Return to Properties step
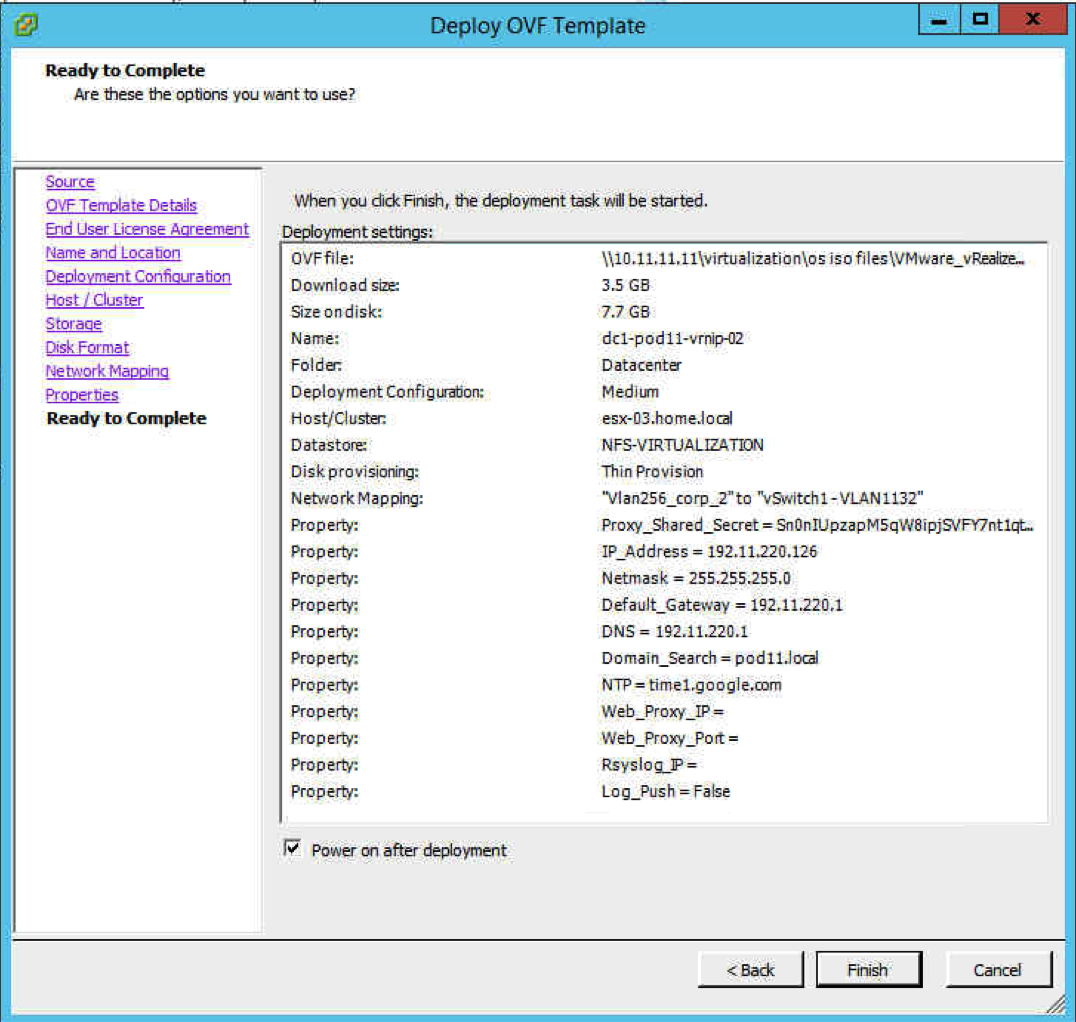 click(82, 395)
